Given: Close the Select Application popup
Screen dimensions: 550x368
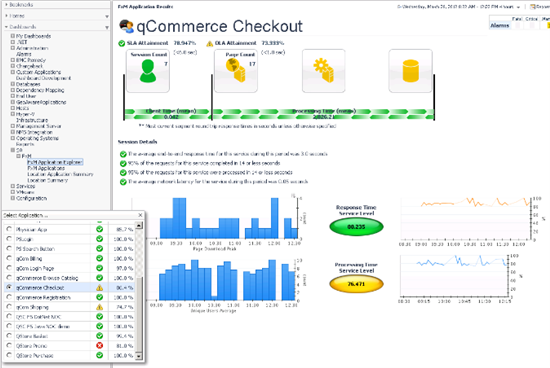Looking at the screenshot, I should (x=140, y=215).
